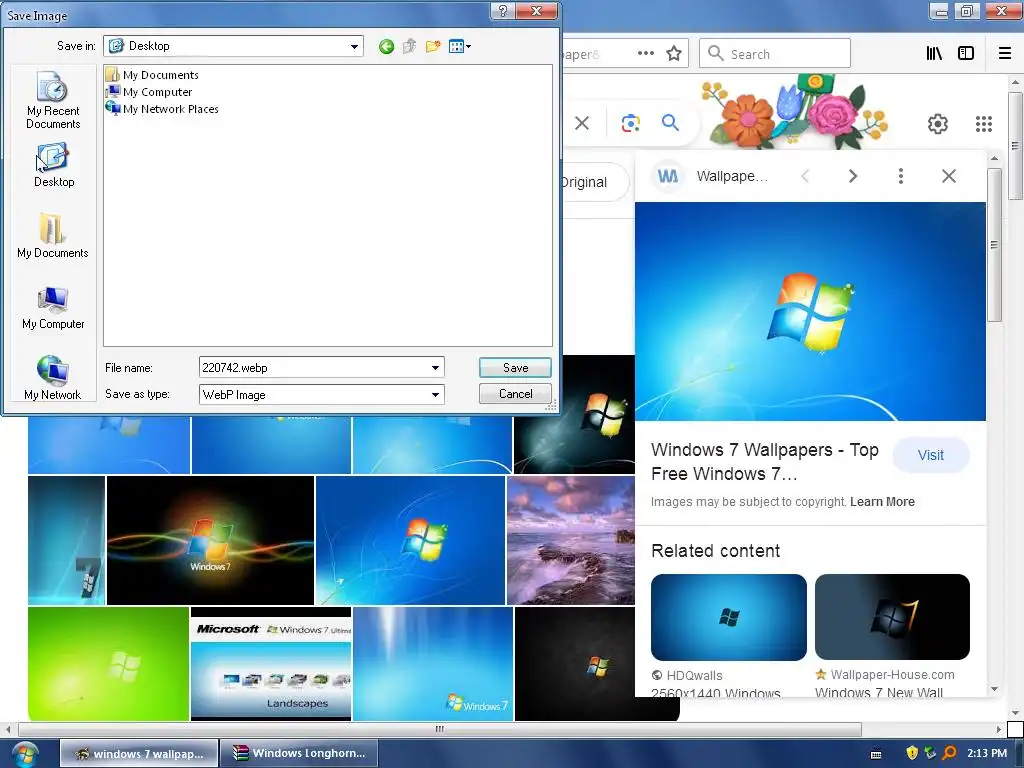This screenshot has width=1024, height=768.
Task: Select Desktop in places bar
Action: coord(54,166)
